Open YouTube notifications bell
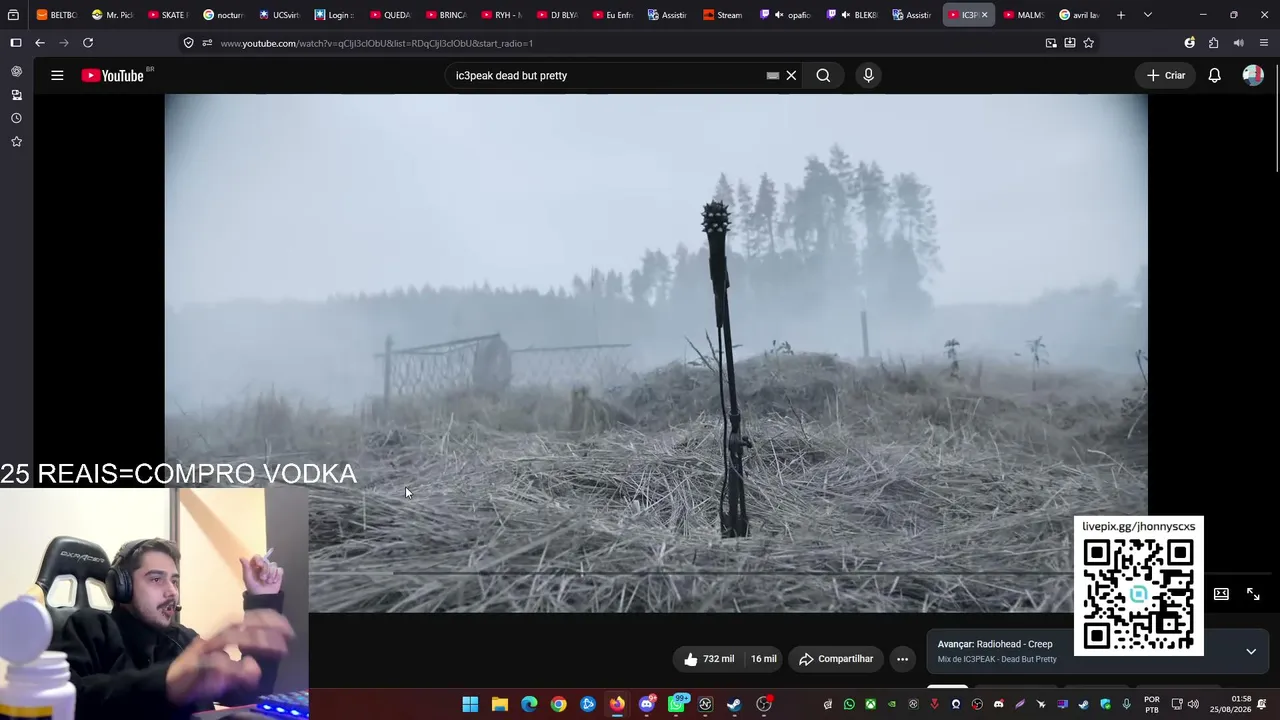 pos(1214,75)
